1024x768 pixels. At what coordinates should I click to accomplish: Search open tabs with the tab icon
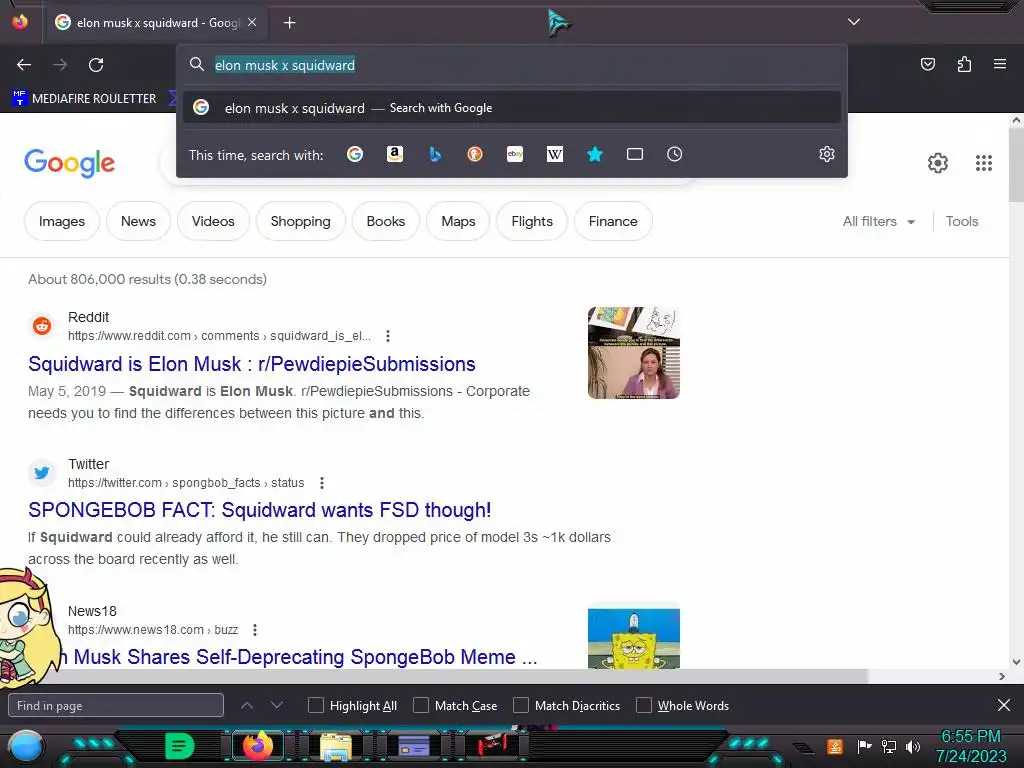[635, 154]
